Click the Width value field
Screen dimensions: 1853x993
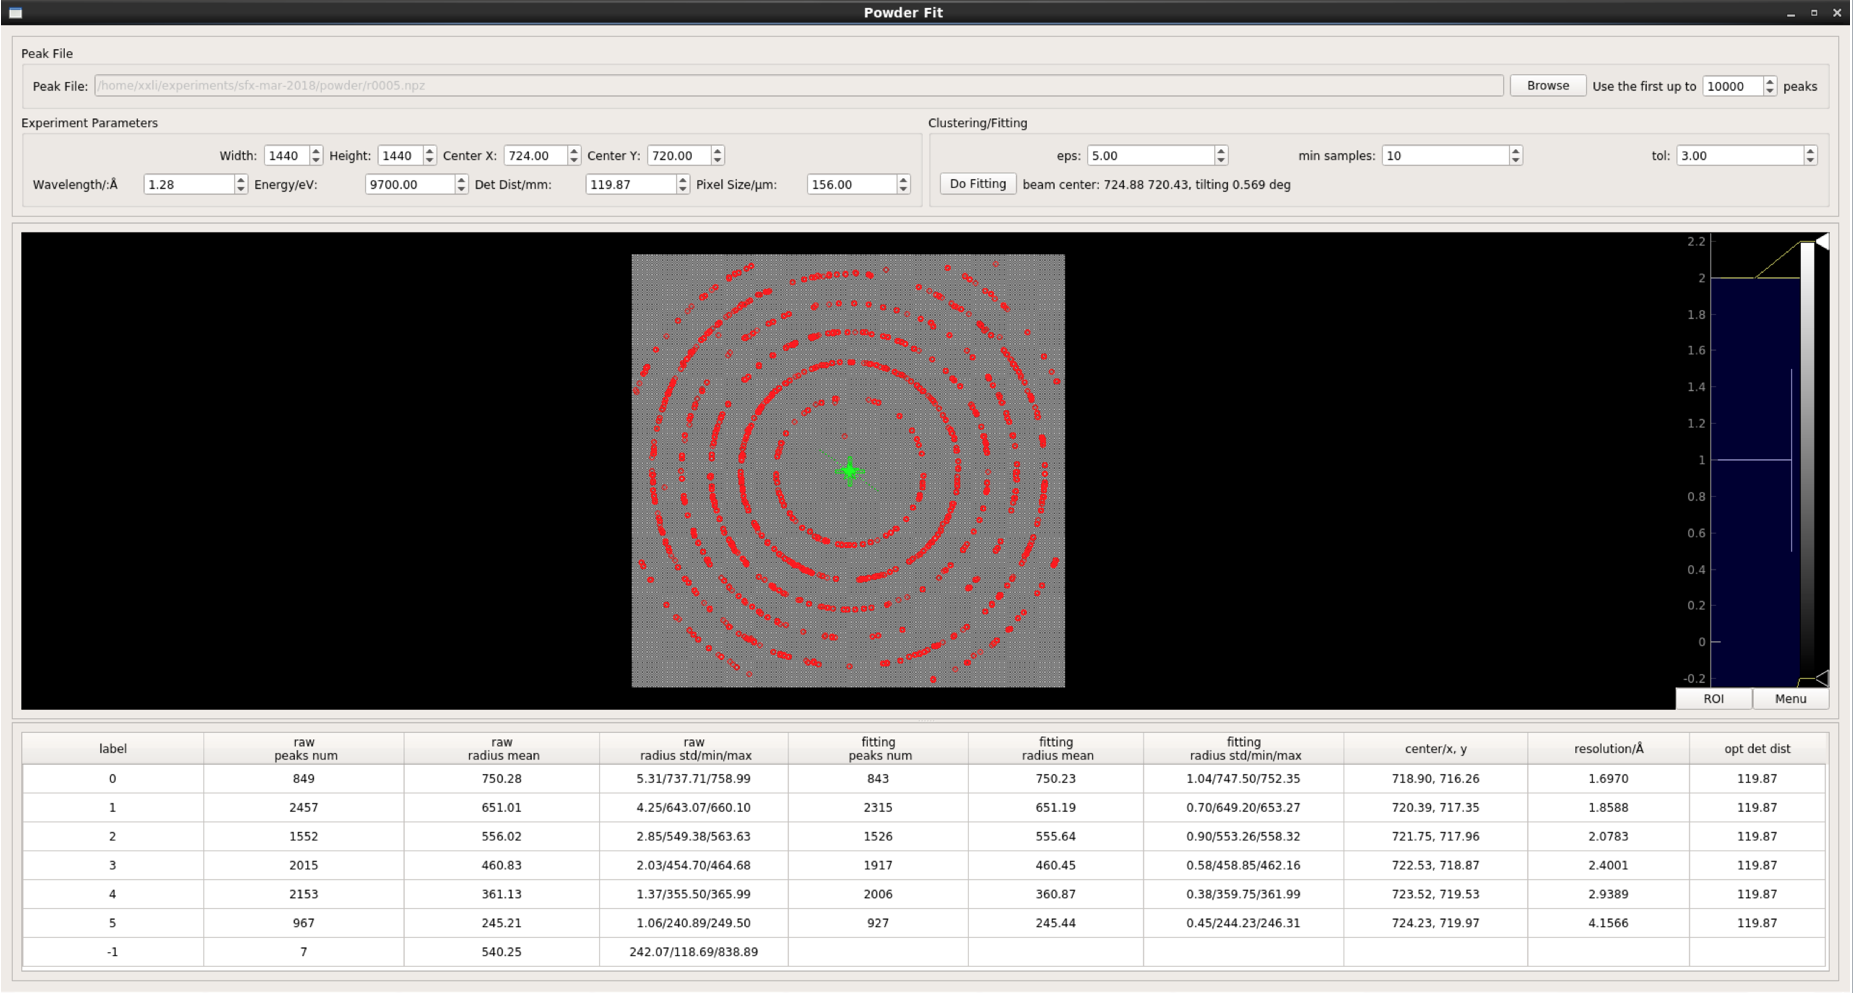286,155
